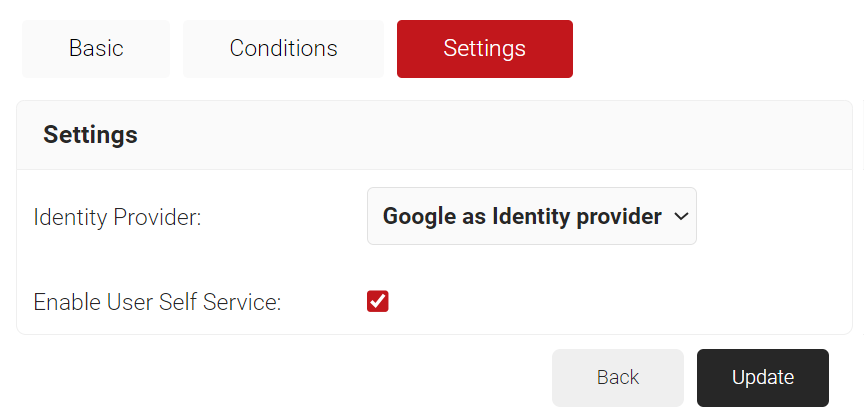Click the 'Identity Provider:' label
864x418 pixels.
(x=117, y=217)
